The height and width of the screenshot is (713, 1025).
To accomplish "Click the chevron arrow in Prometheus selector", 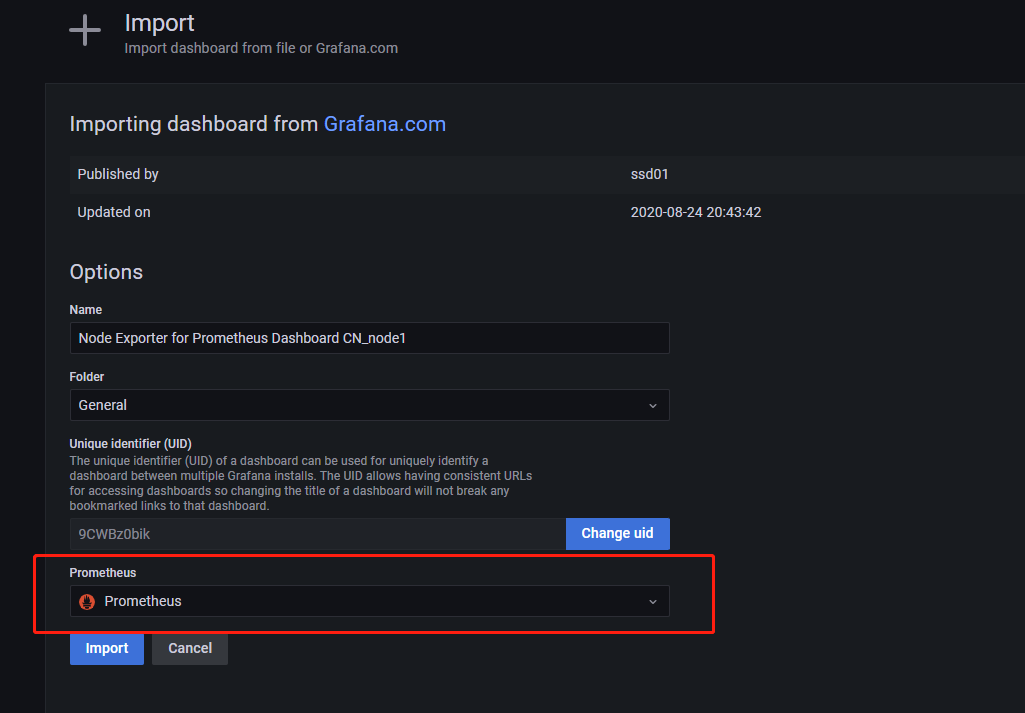I will coord(652,601).
